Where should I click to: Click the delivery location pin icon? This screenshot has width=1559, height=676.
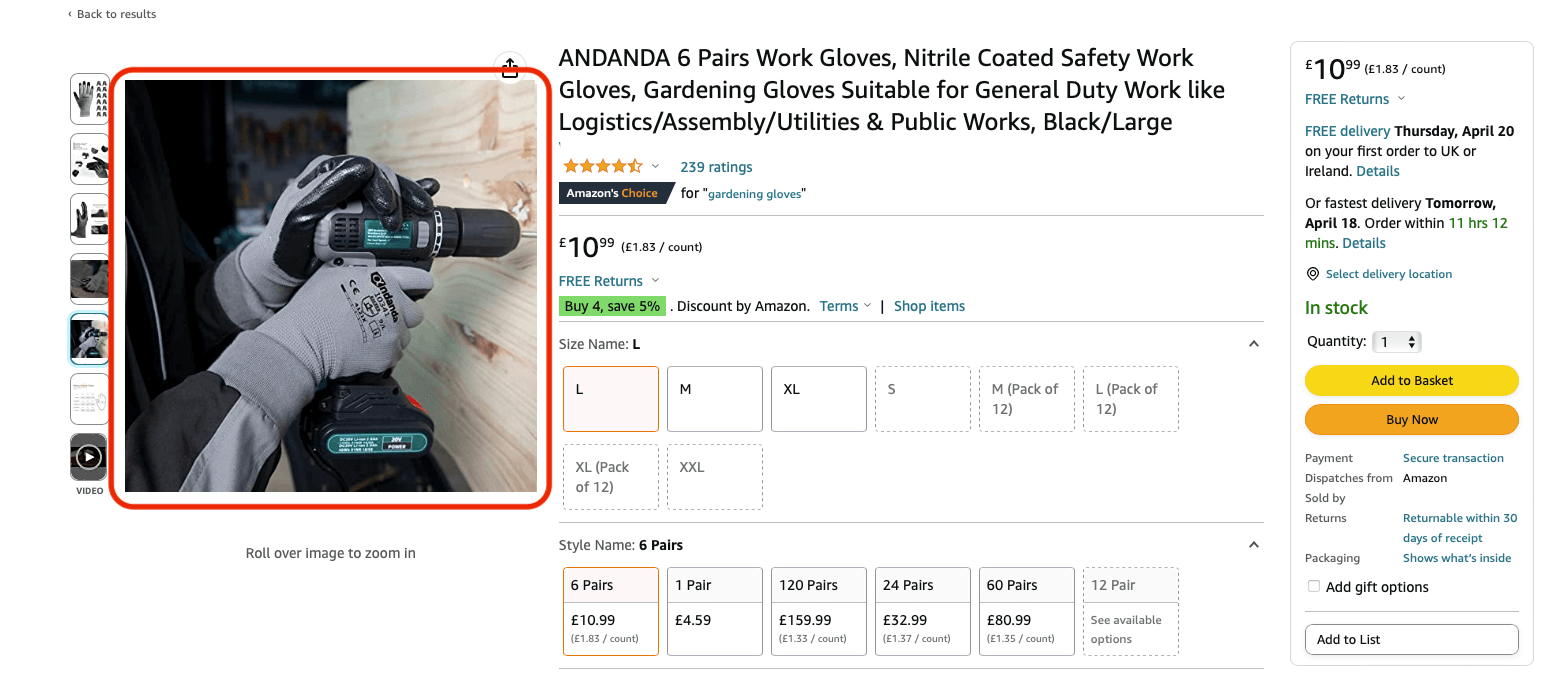[1313, 274]
